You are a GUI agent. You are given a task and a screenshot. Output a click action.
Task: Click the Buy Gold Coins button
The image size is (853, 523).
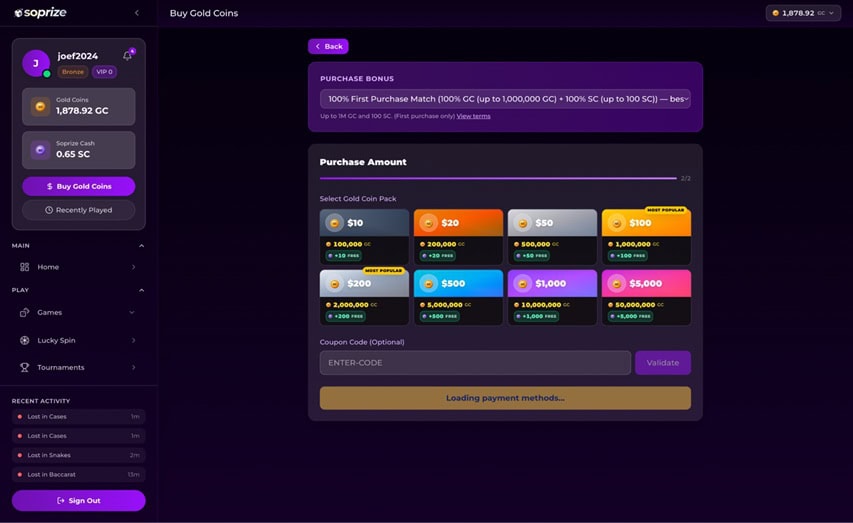click(x=79, y=186)
